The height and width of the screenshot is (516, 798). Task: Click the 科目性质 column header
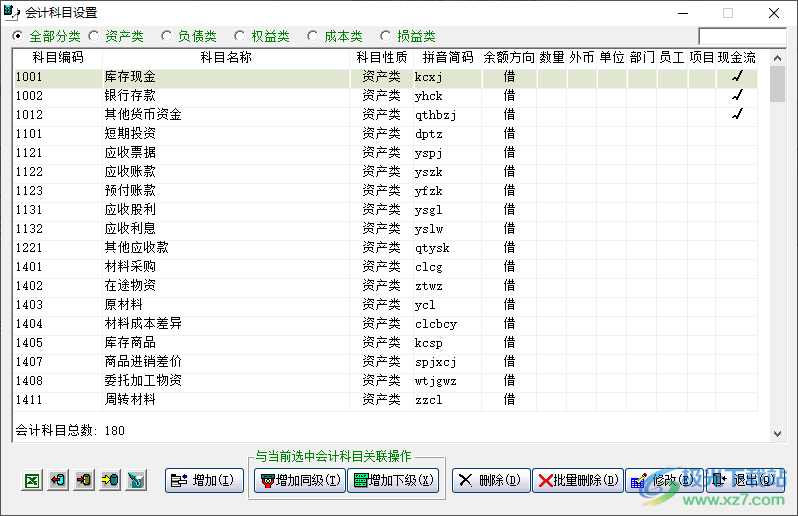382,58
